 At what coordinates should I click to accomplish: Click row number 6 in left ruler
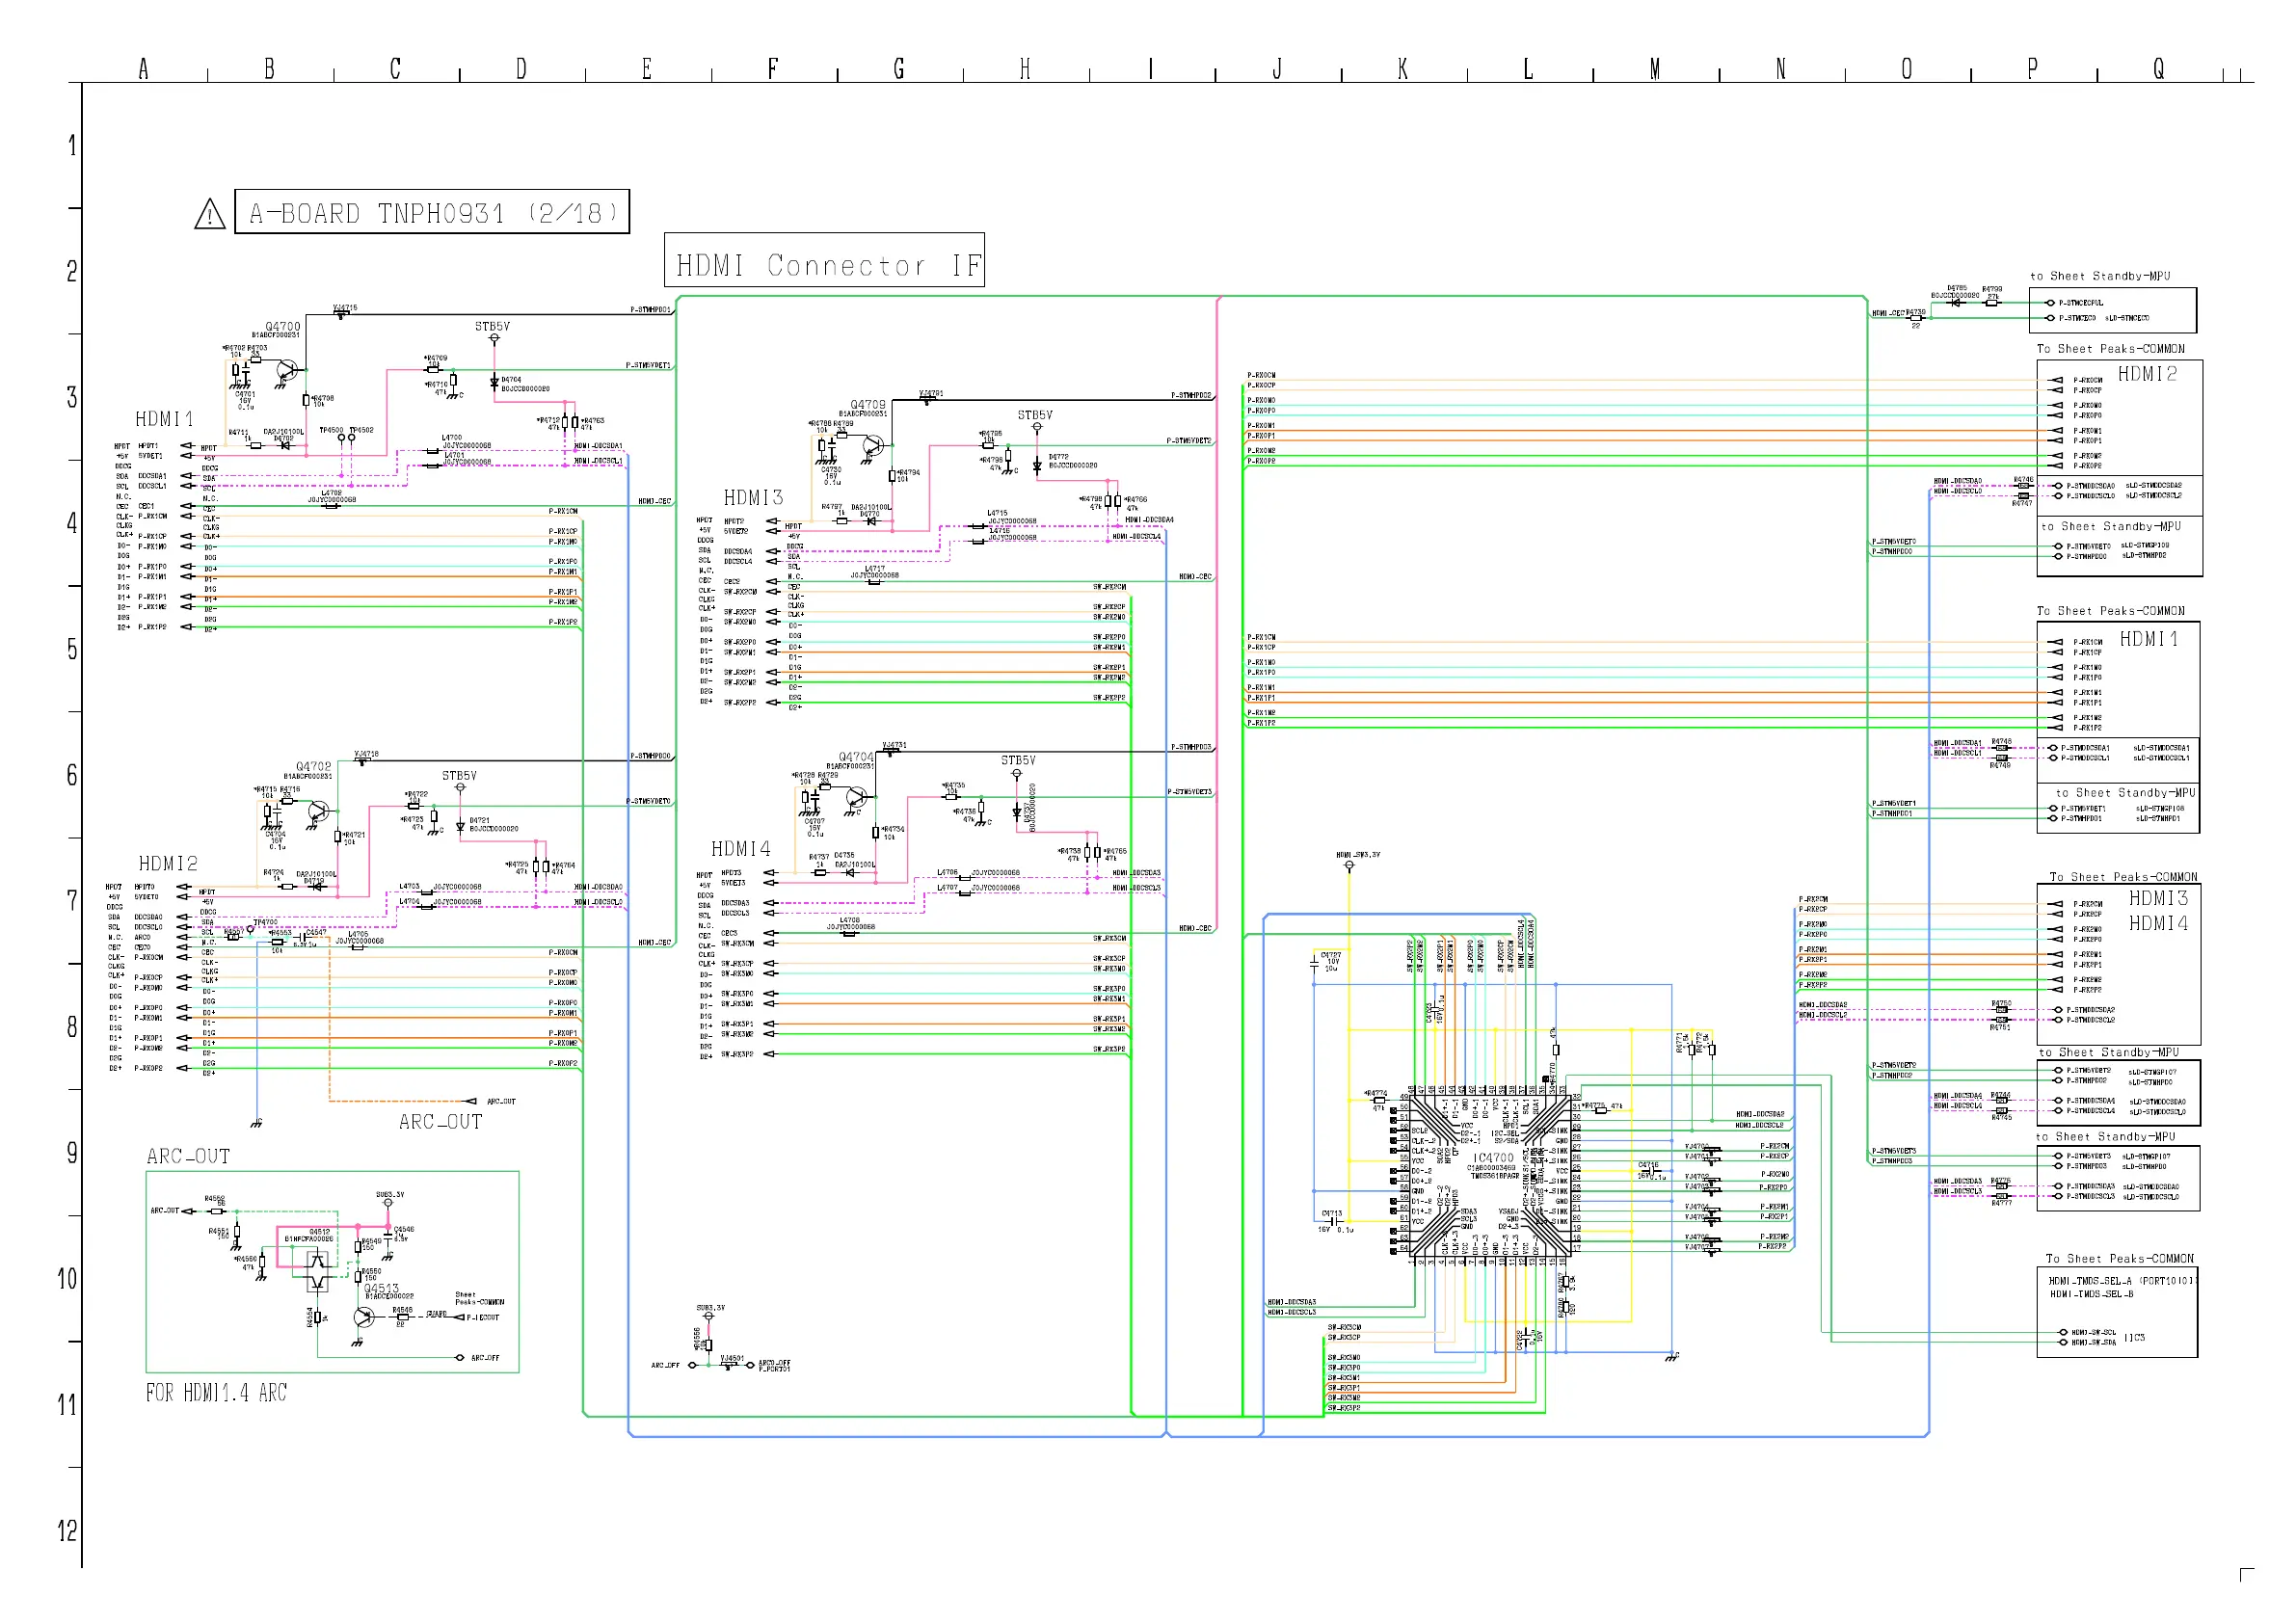[x=72, y=775]
